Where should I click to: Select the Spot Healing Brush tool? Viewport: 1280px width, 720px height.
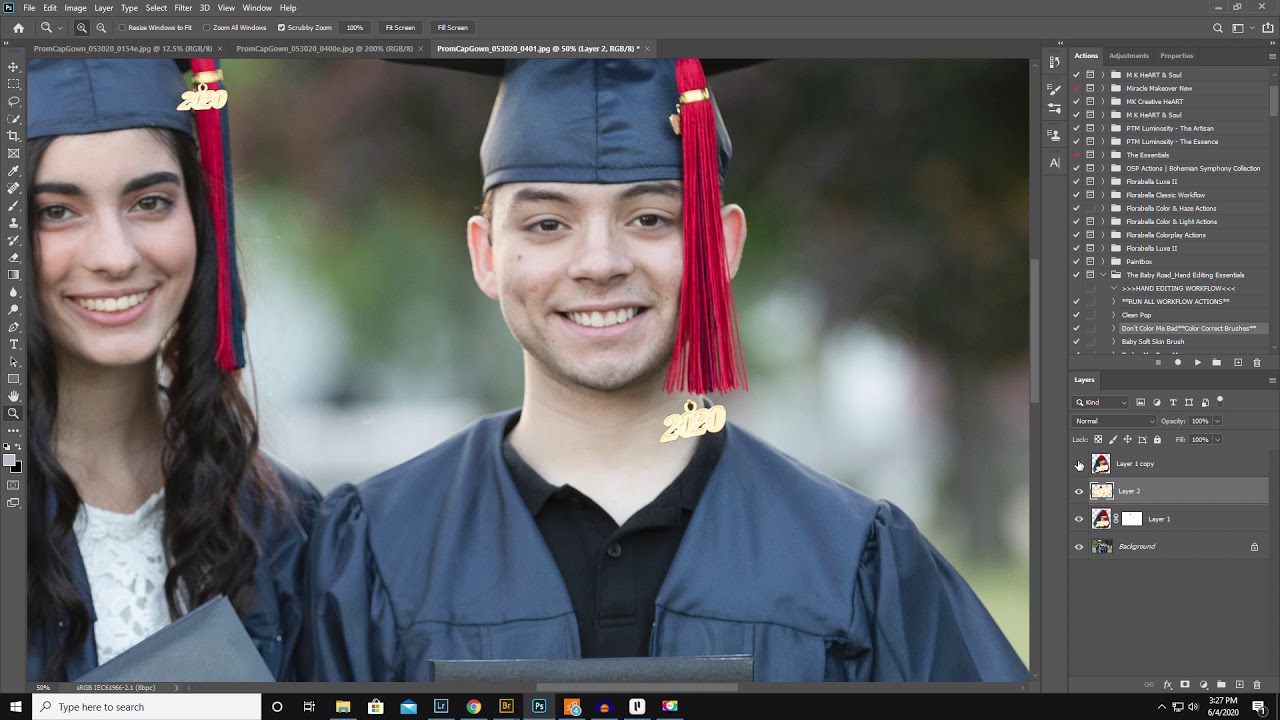click(x=13, y=188)
